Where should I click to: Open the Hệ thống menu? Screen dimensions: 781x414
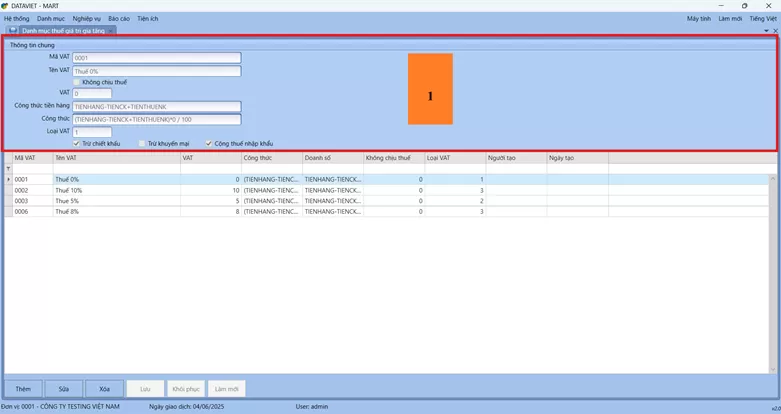[x=16, y=18]
